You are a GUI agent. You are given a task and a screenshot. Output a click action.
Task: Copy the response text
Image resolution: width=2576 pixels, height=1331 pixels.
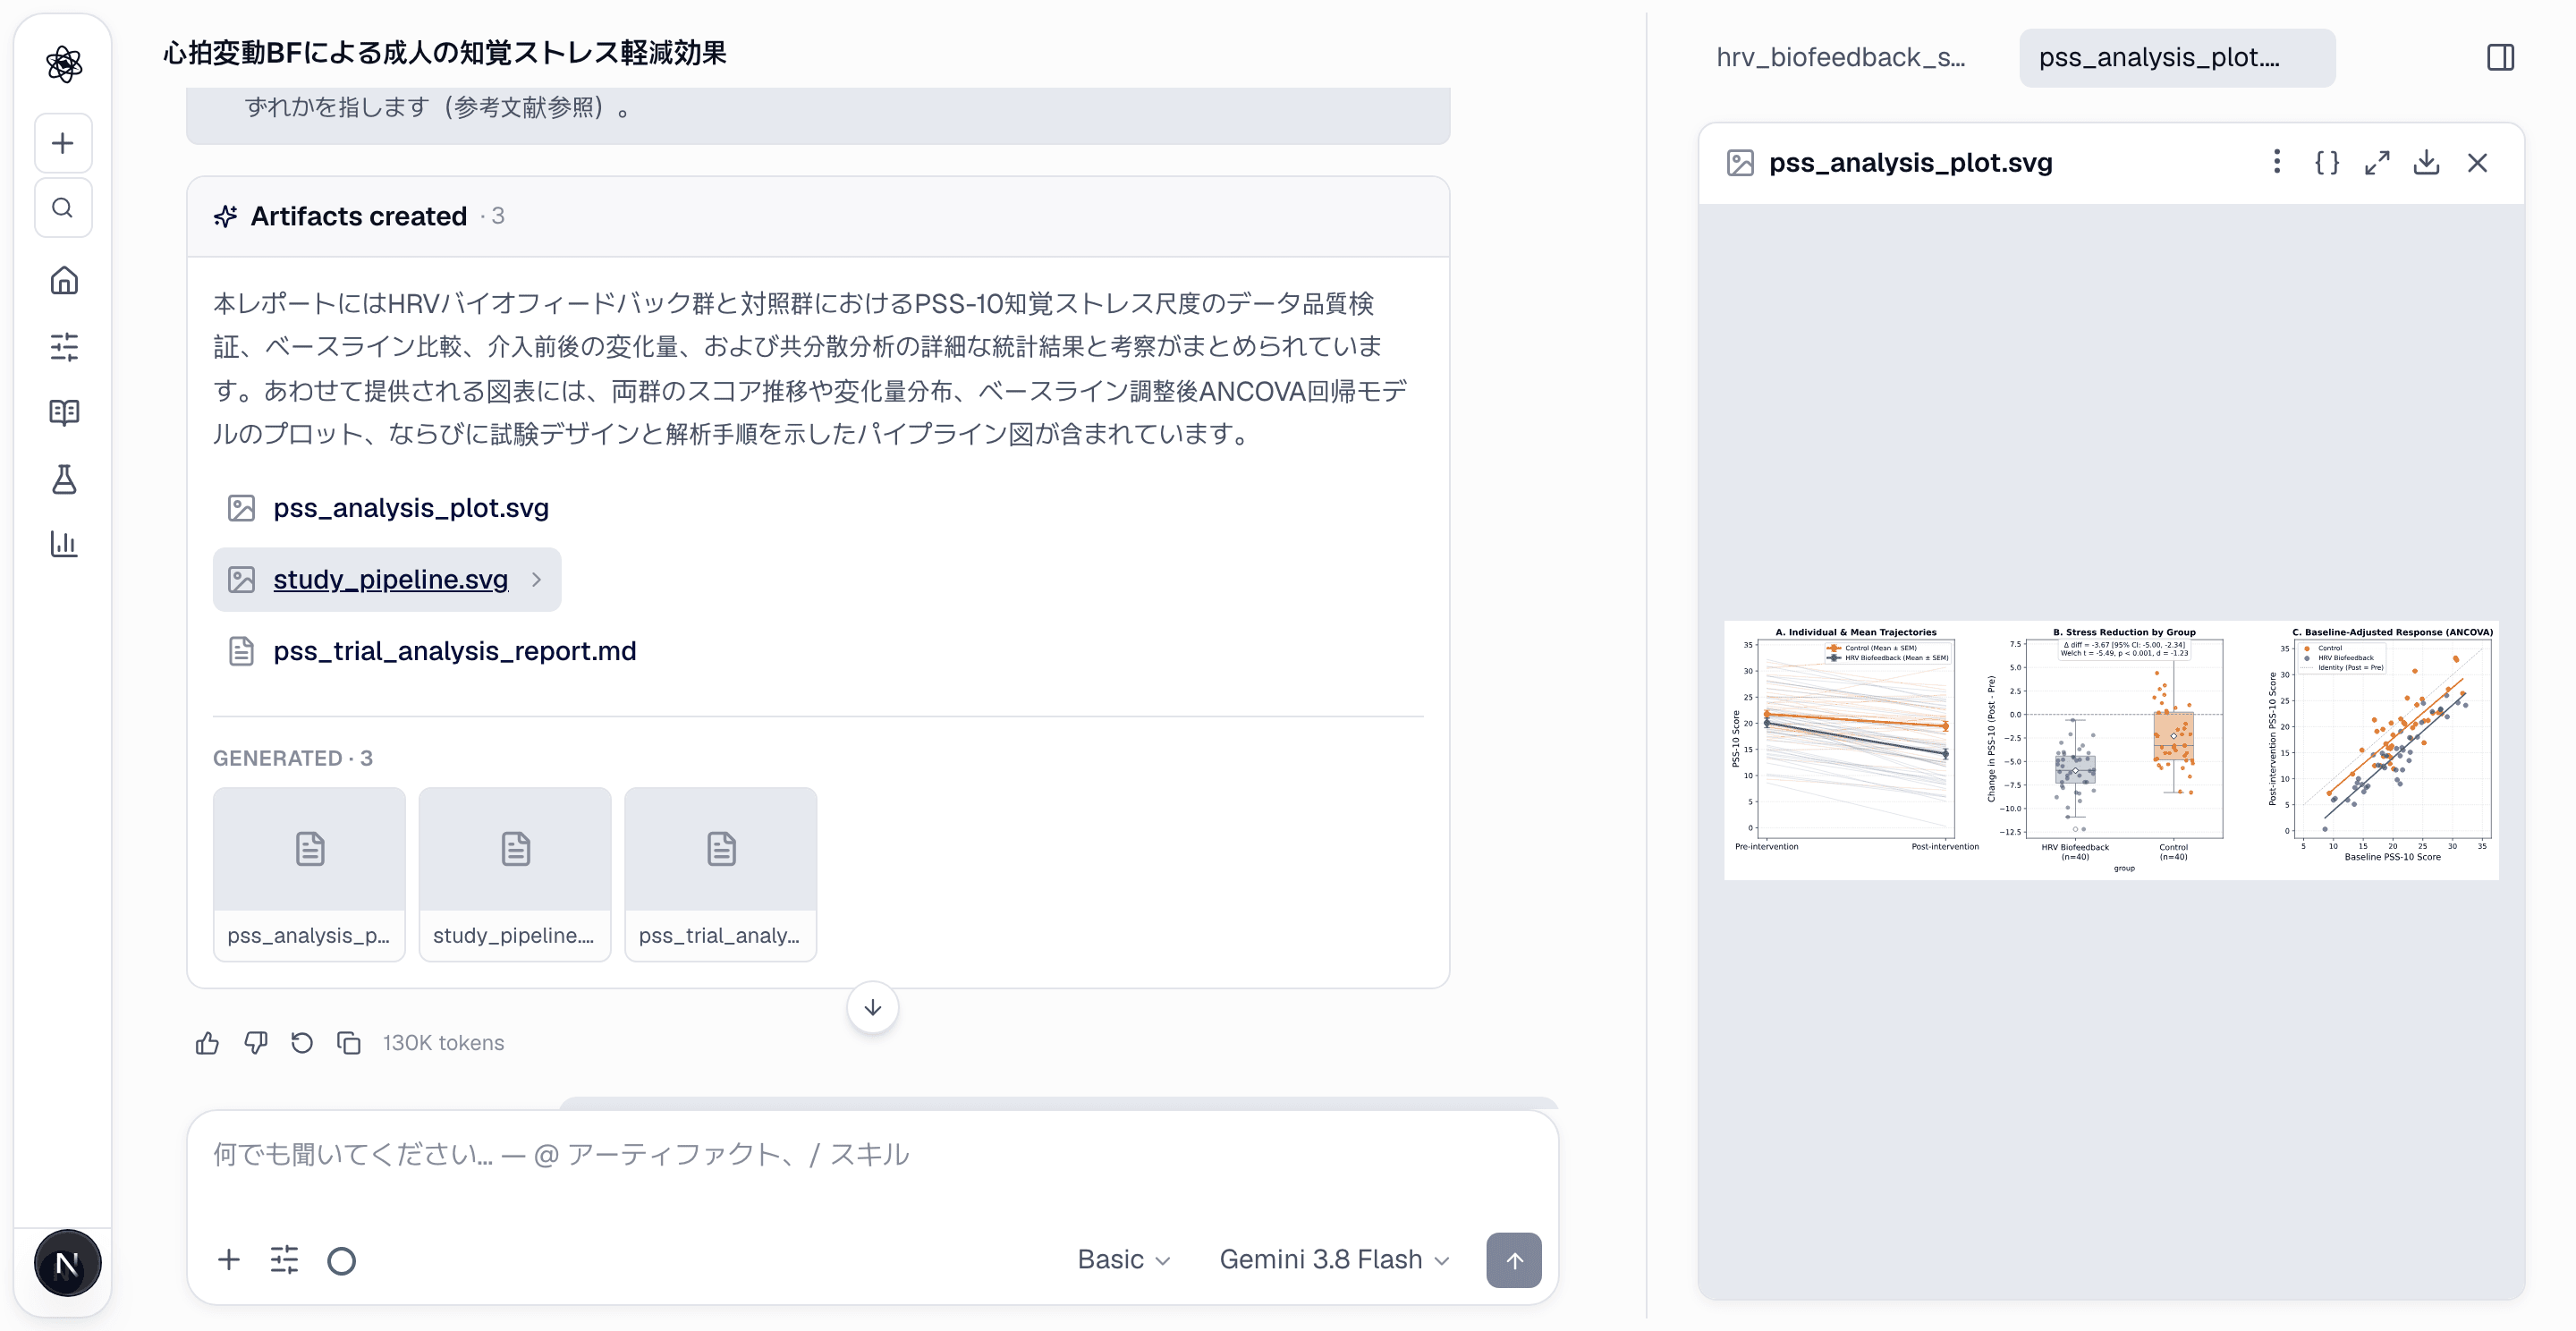[349, 1043]
